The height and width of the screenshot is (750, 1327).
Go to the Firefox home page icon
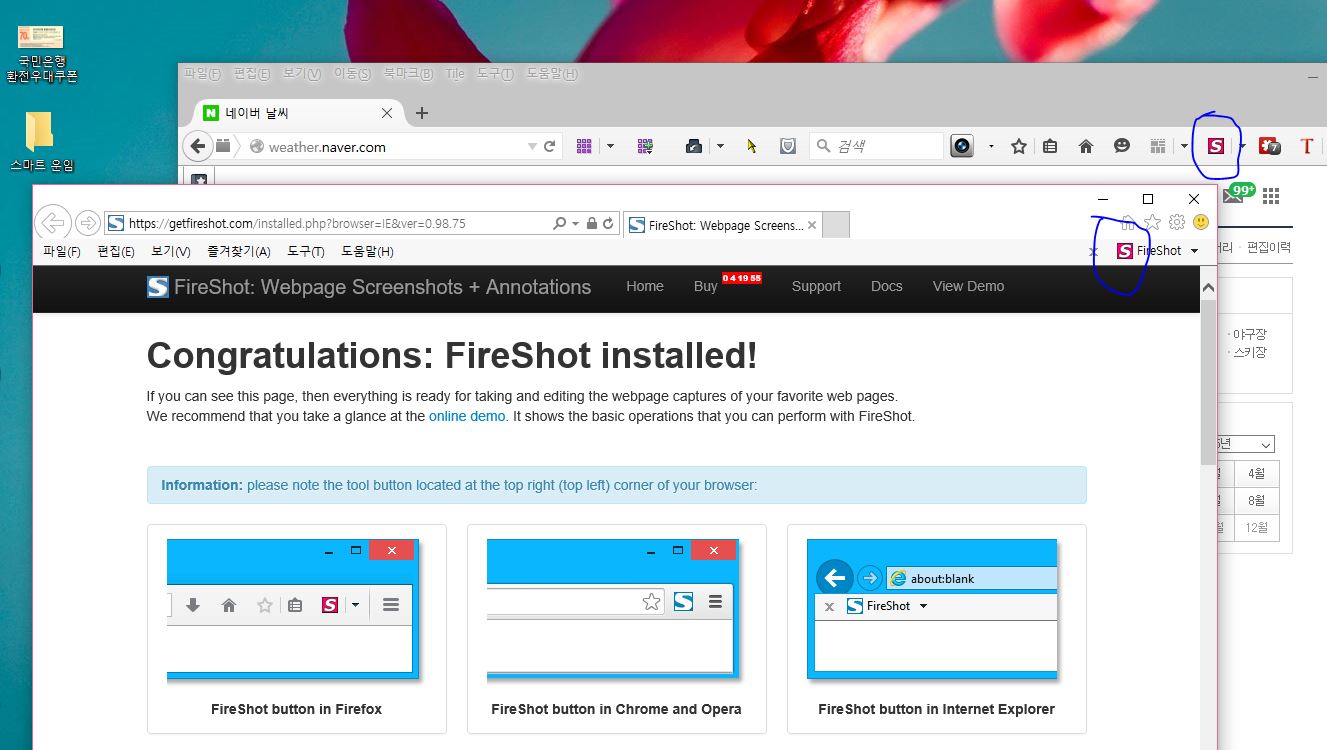pyautogui.click(x=1086, y=146)
